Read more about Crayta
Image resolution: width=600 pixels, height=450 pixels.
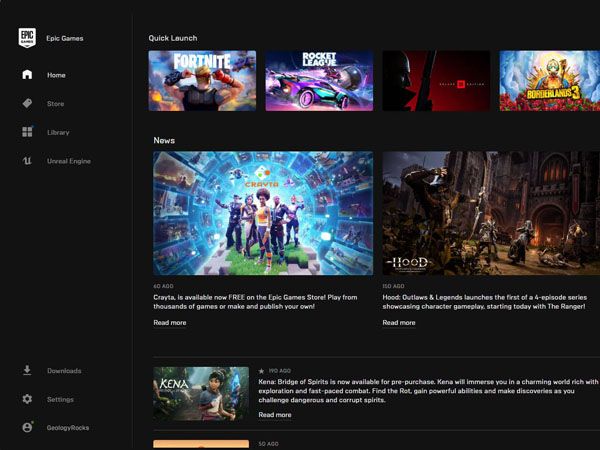coord(170,323)
